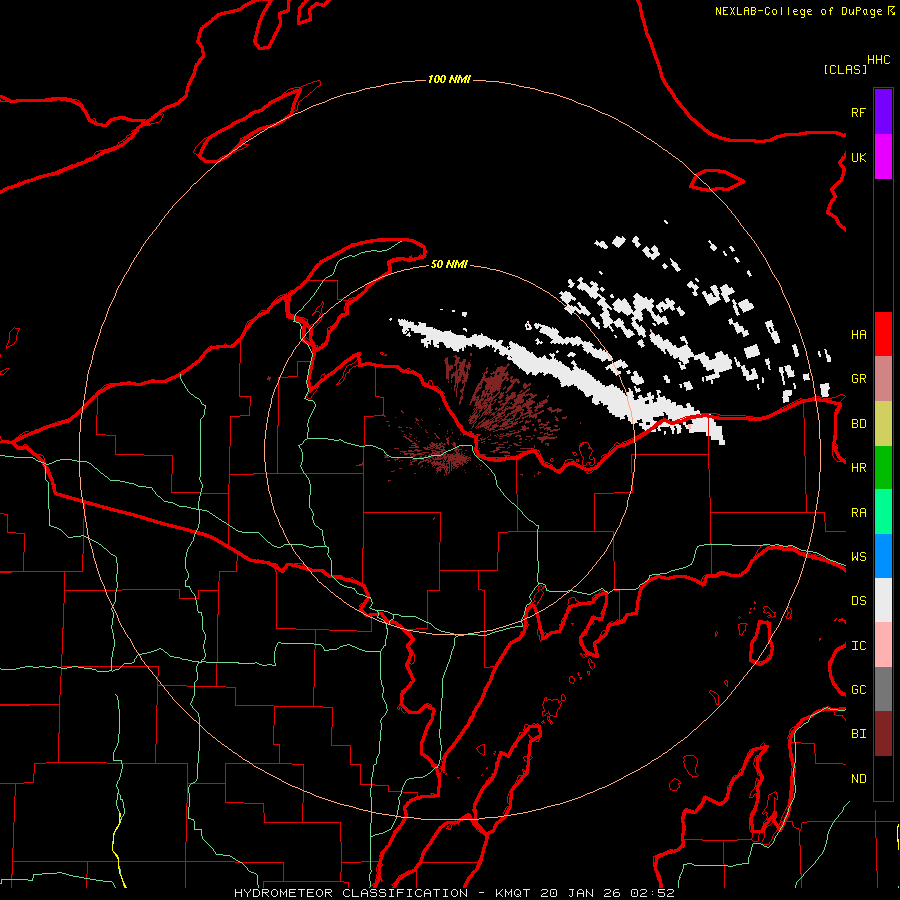Click the HHC legend title
This screenshot has width=900, height=900.
point(878,60)
